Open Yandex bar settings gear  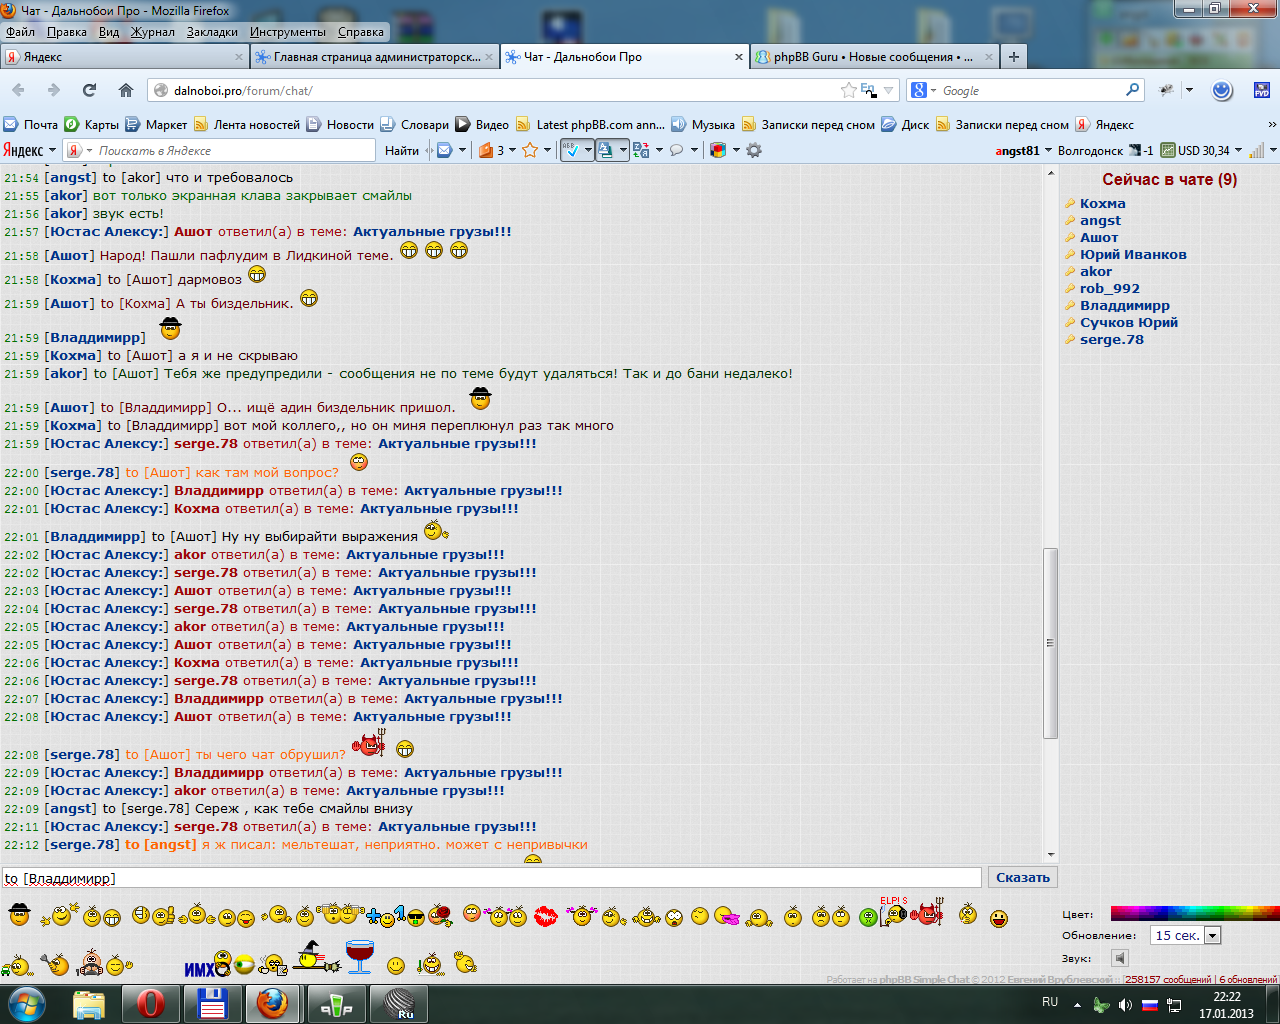754,150
